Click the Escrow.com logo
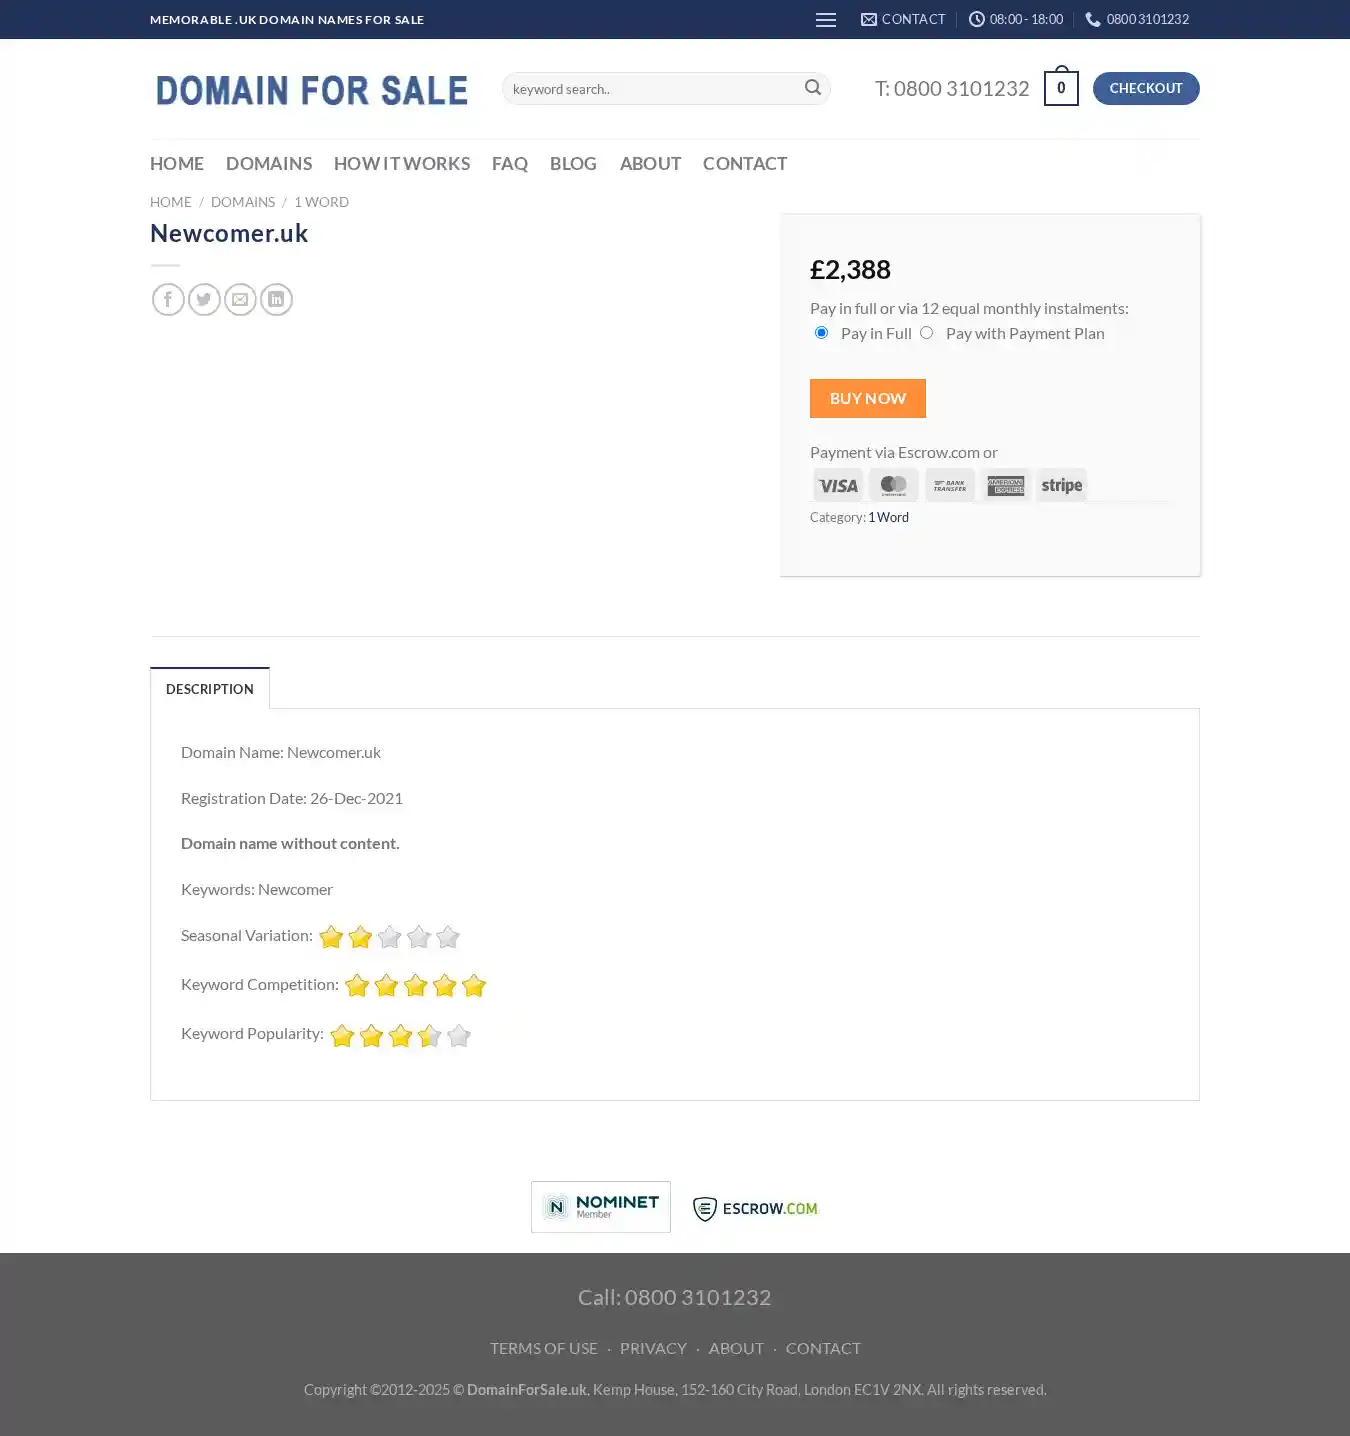 pos(755,1208)
